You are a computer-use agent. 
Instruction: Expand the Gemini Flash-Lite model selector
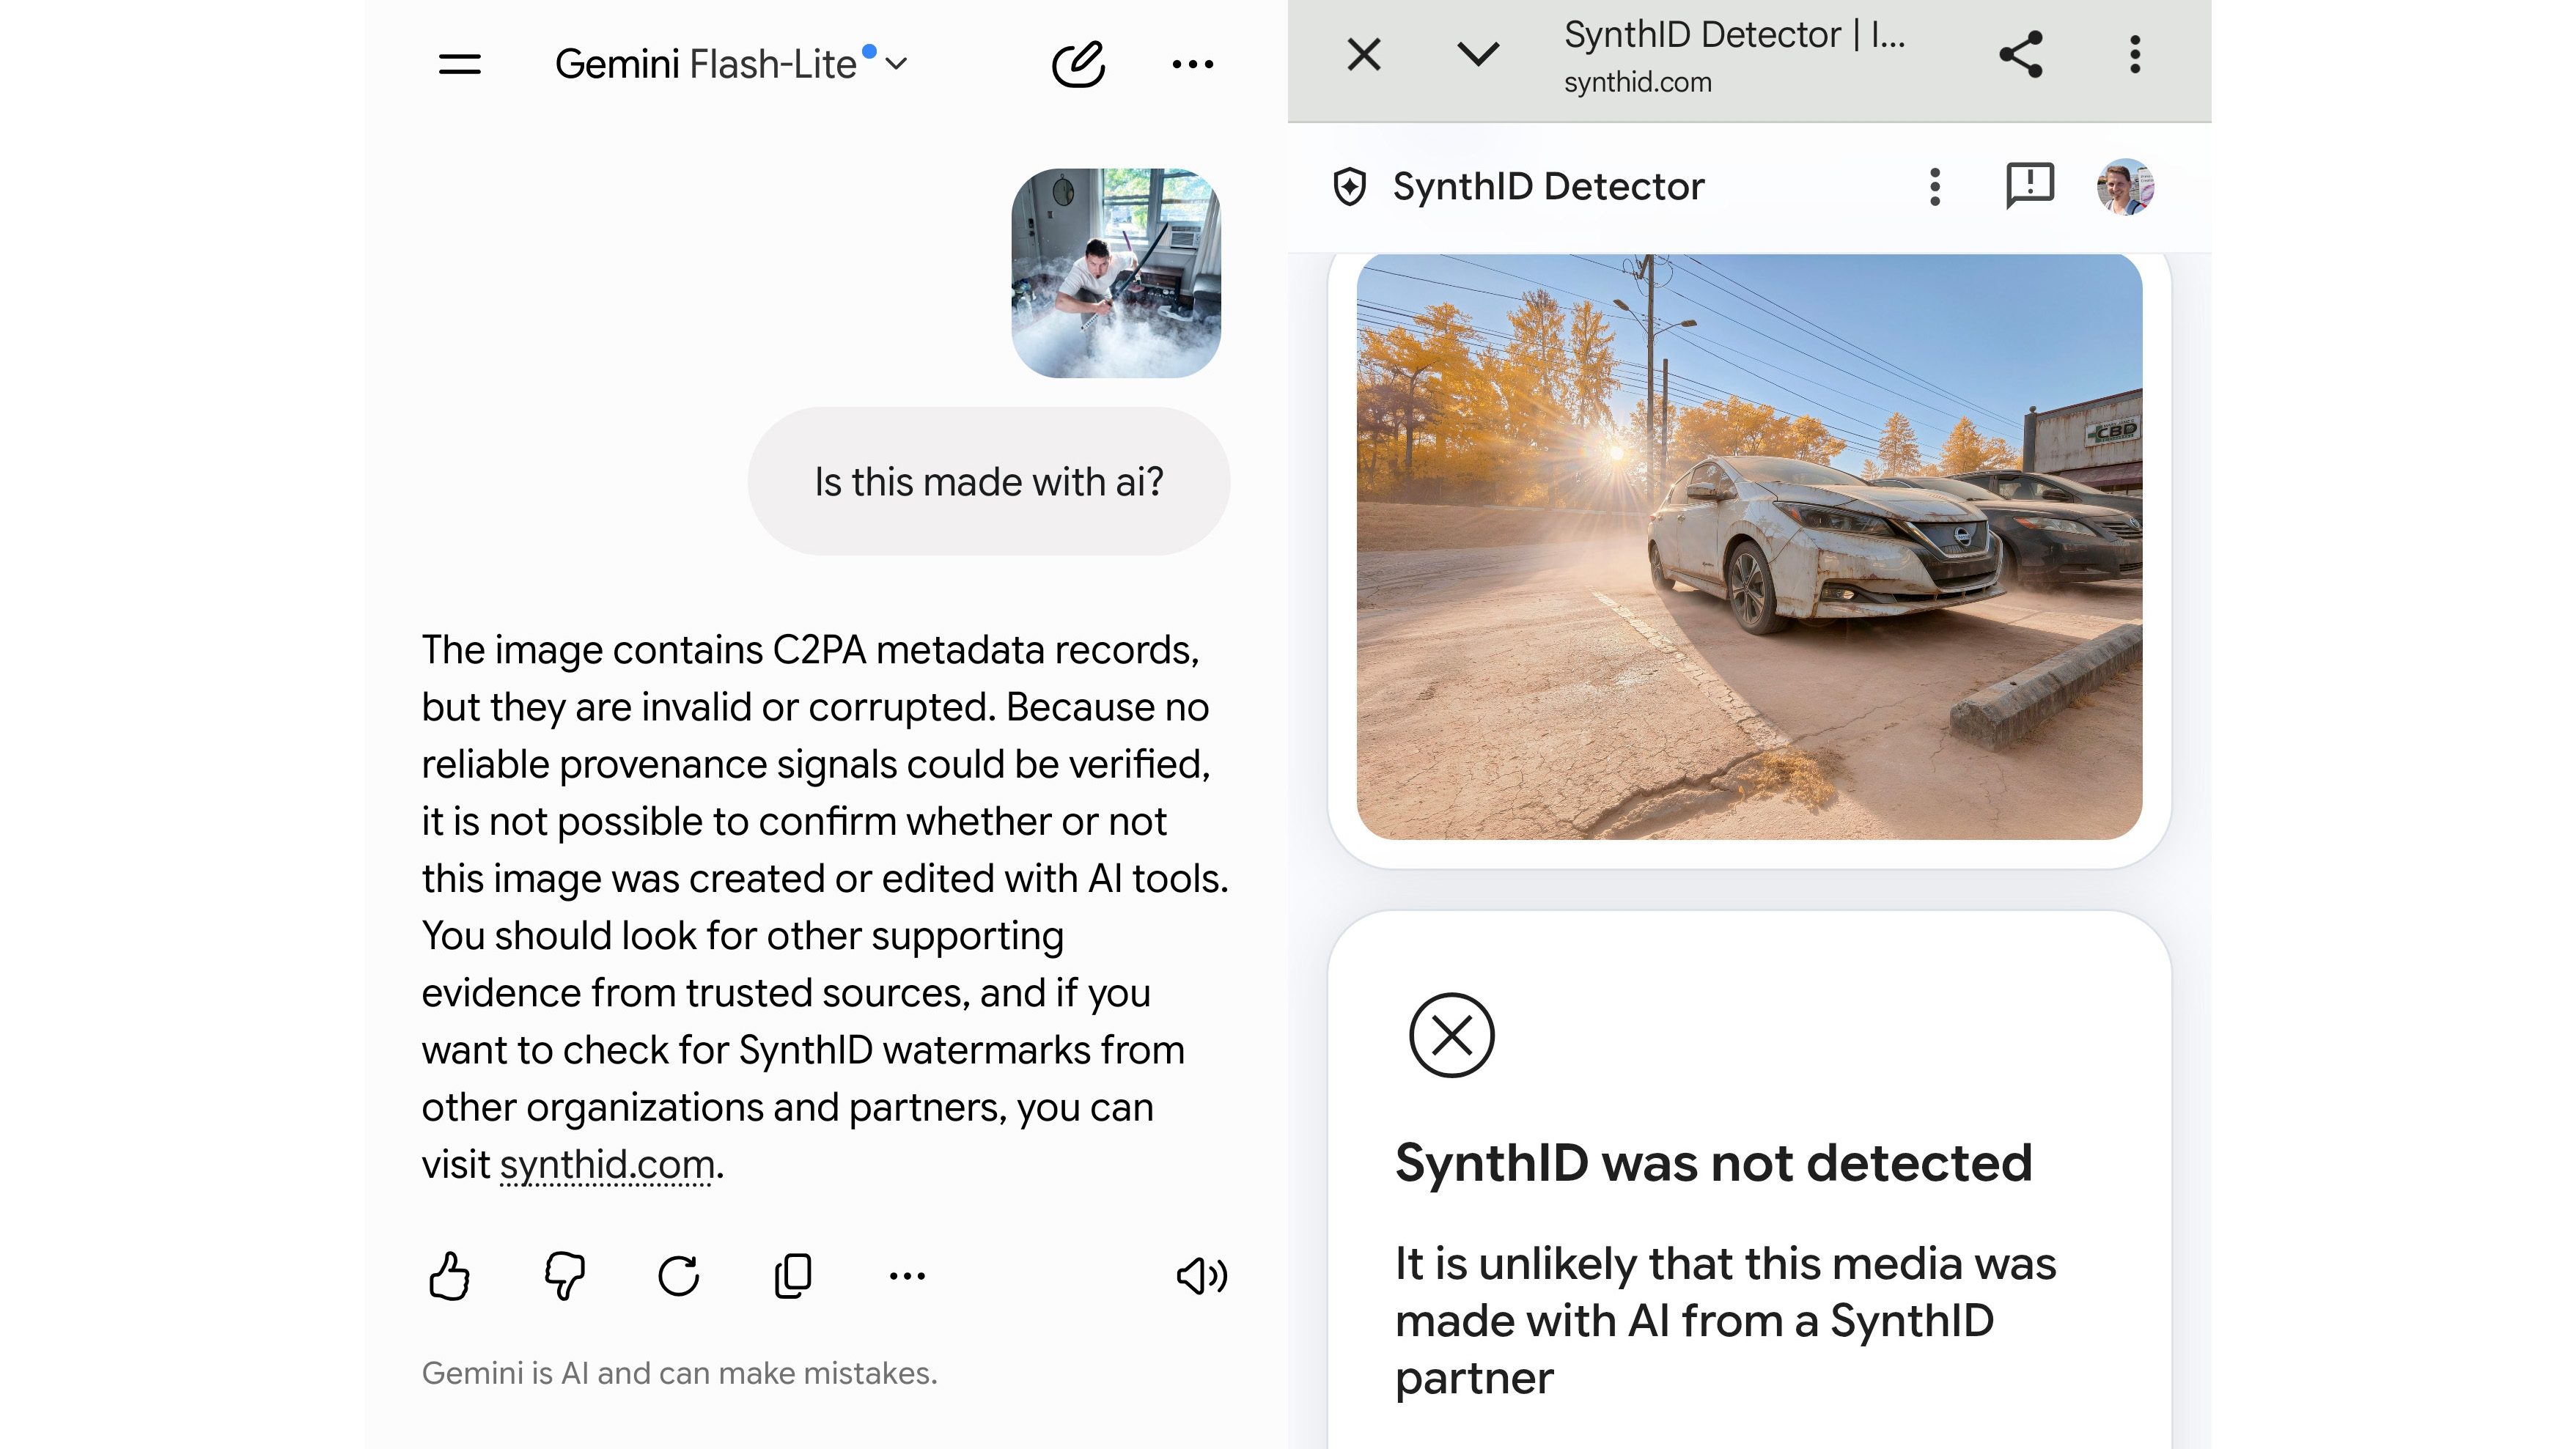coord(731,64)
